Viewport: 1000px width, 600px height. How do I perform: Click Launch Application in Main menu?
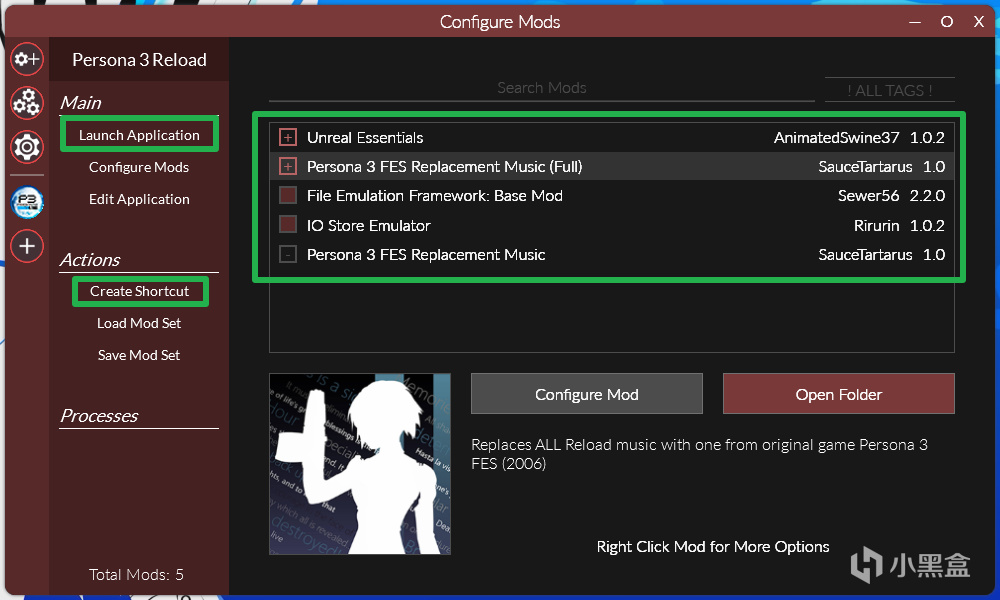click(139, 135)
